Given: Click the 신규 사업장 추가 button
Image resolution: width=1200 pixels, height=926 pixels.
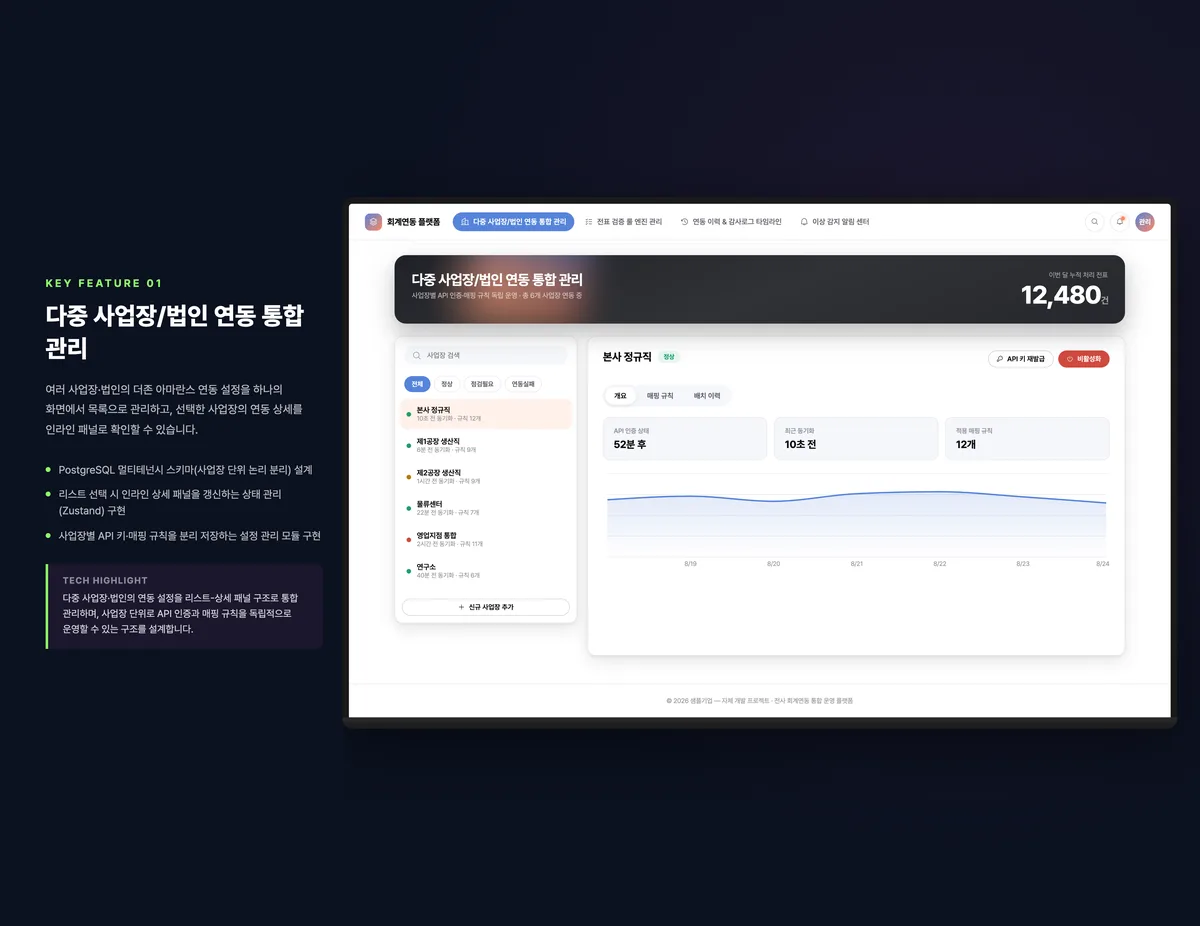Looking at the screenshot, I should [486, 607].
